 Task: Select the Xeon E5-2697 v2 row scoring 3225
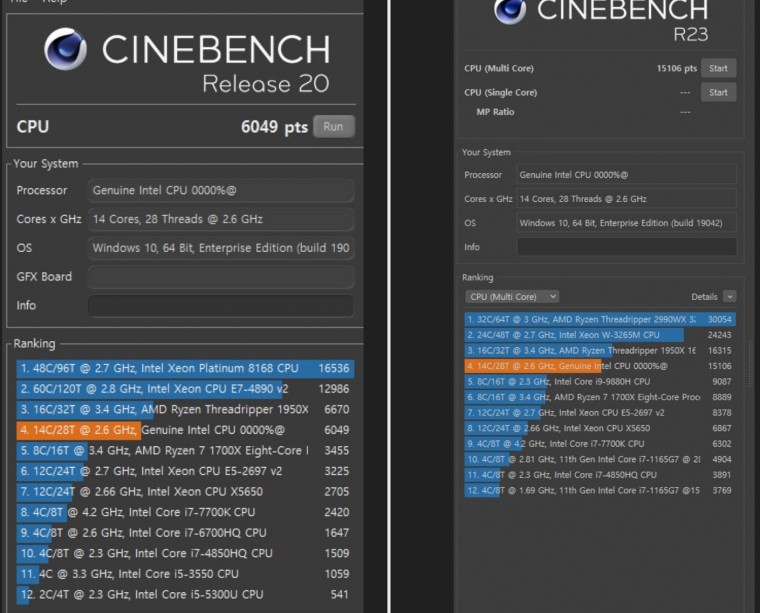pos(185,471)
